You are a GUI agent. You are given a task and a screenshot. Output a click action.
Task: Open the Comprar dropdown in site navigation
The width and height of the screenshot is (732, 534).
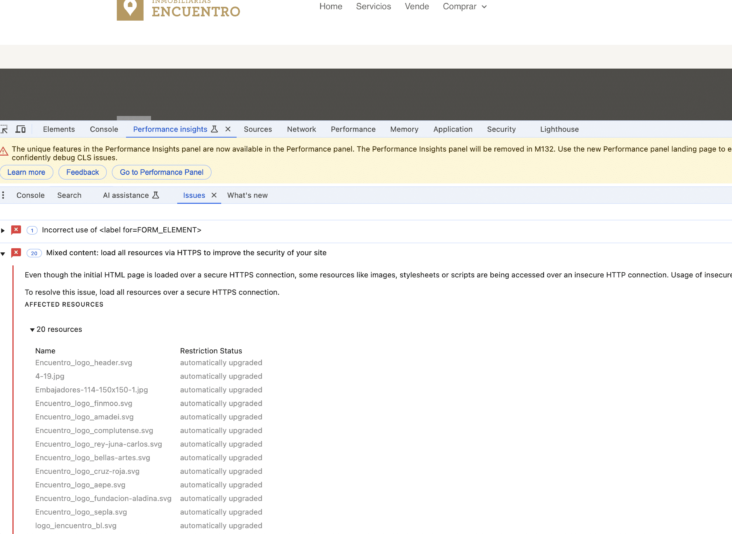464,6
